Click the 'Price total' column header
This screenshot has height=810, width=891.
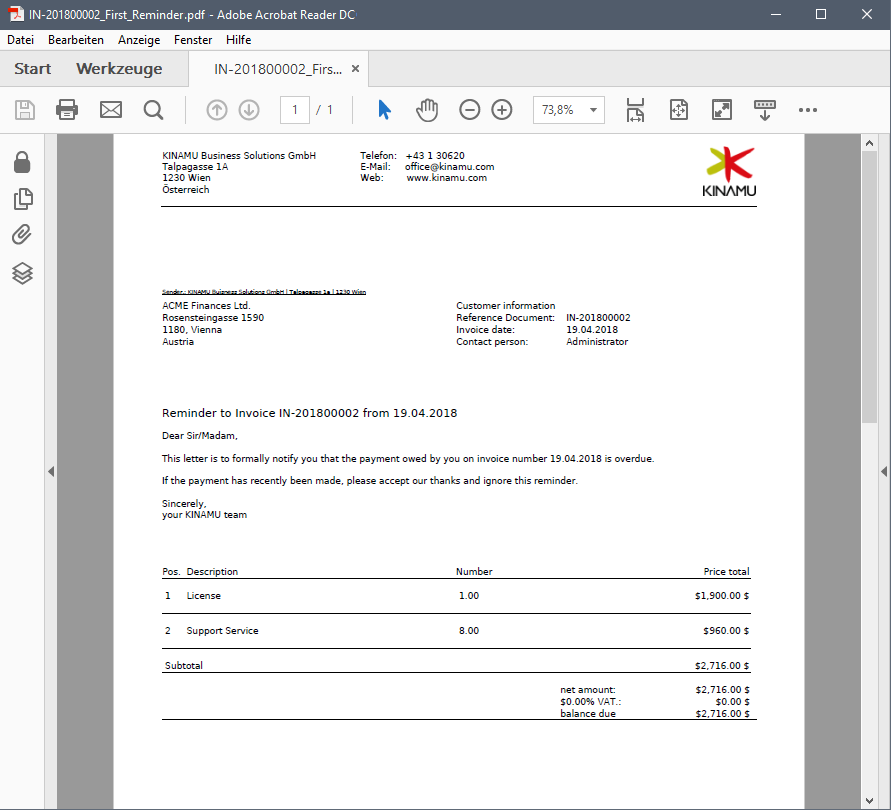pyautogui.click(x=726, y=572)
